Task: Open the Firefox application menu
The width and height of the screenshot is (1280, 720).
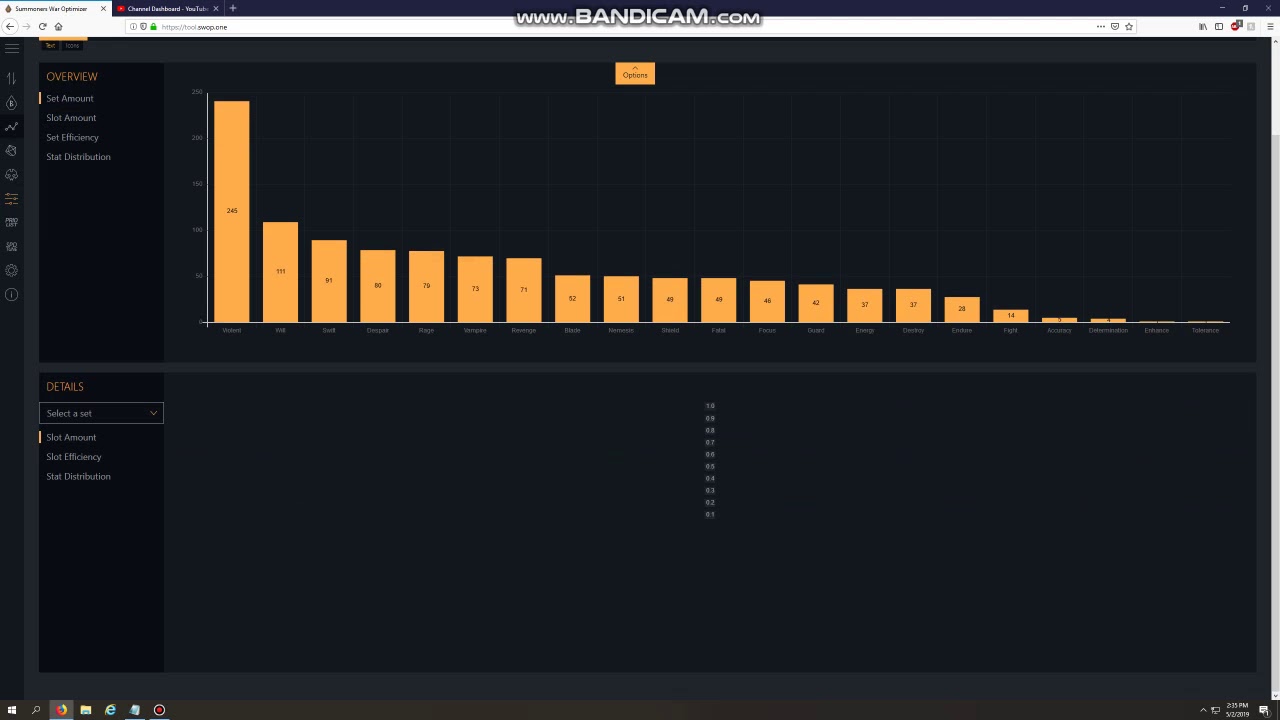Action: click(1271, 26)
